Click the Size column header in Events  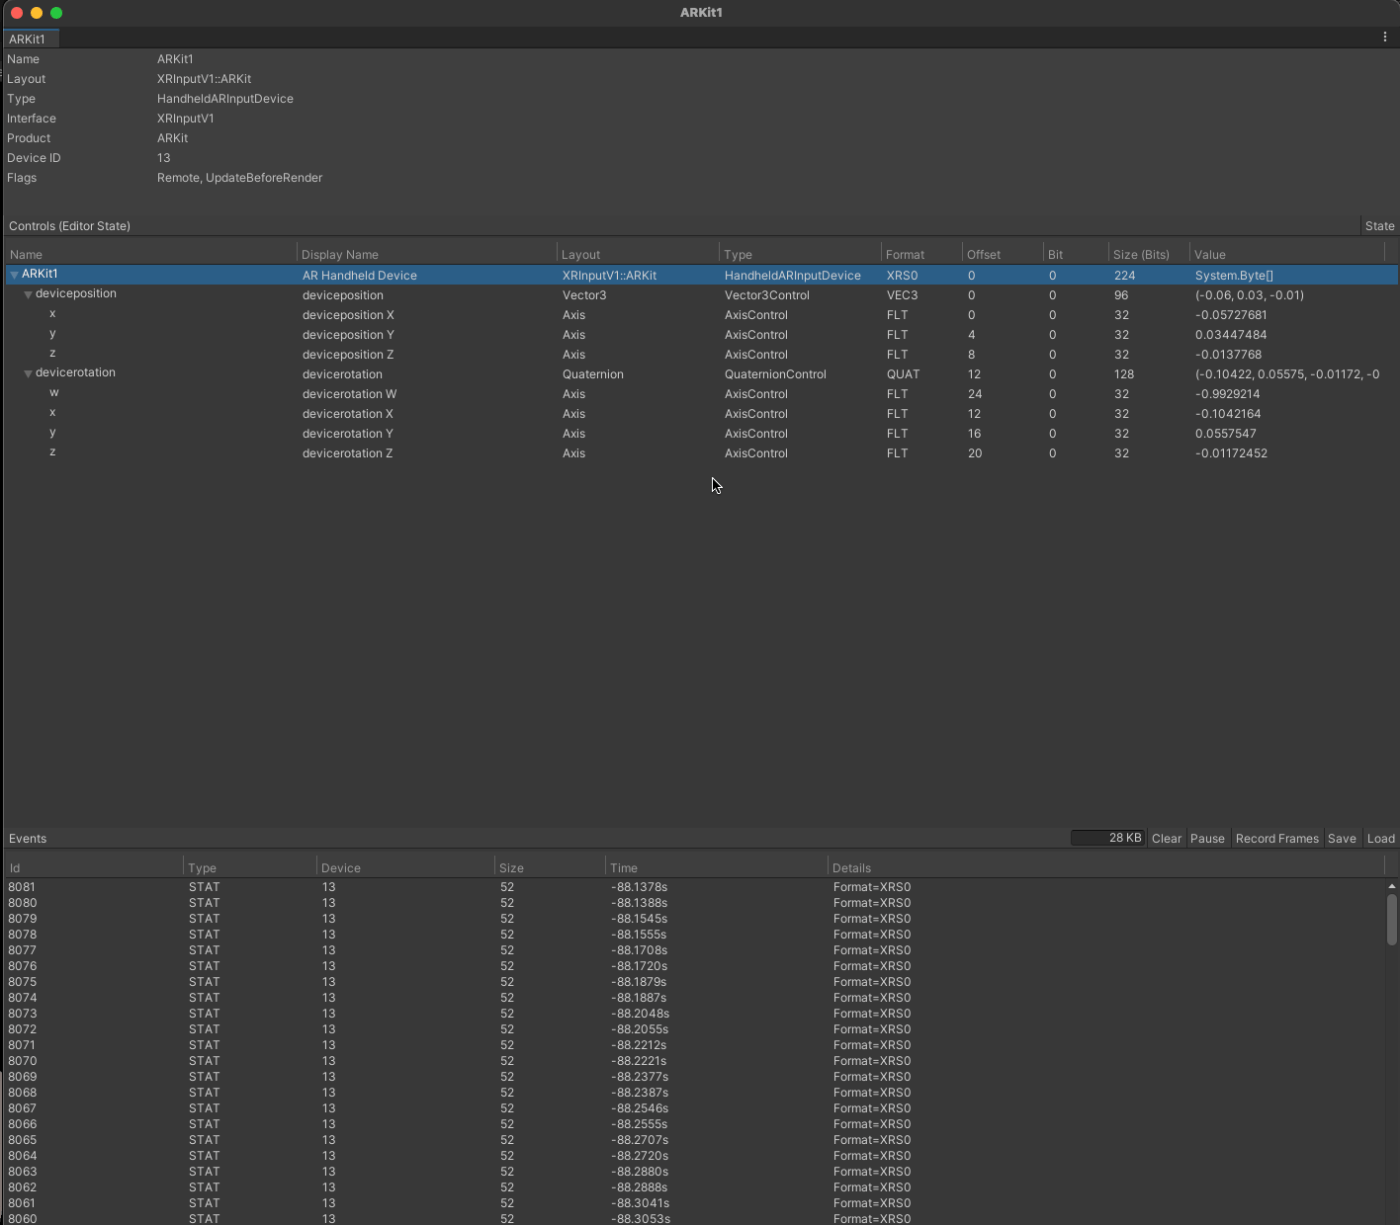click(x=549, y=867)
